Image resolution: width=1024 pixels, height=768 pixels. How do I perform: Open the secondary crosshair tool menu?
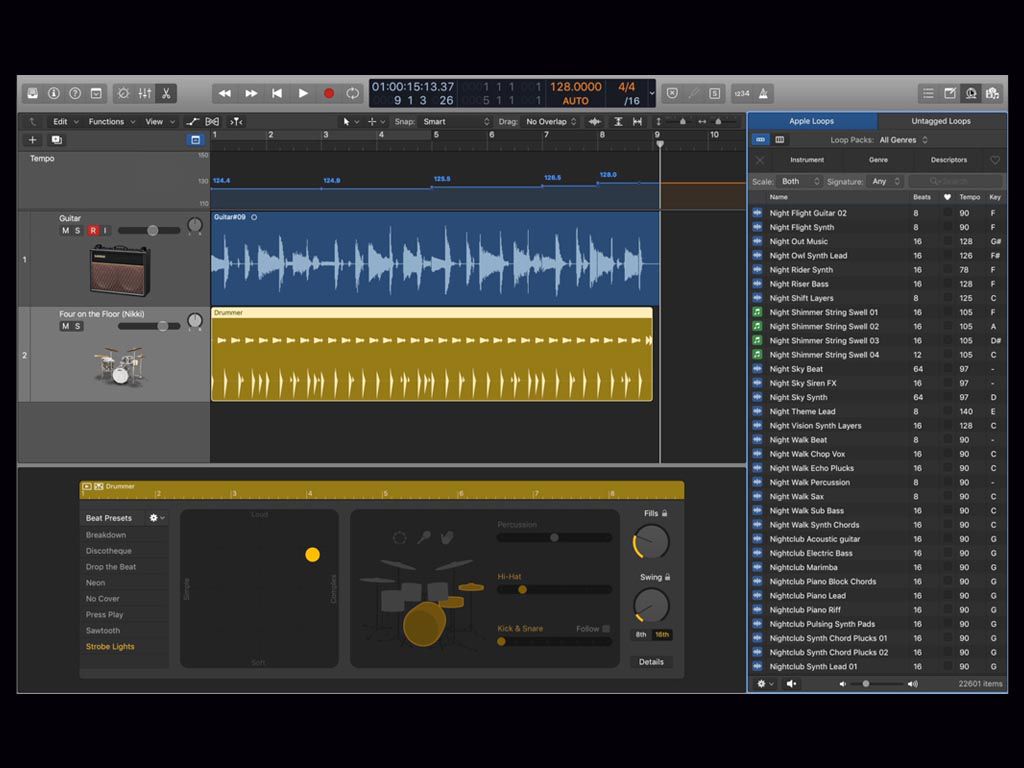point(376,121)
